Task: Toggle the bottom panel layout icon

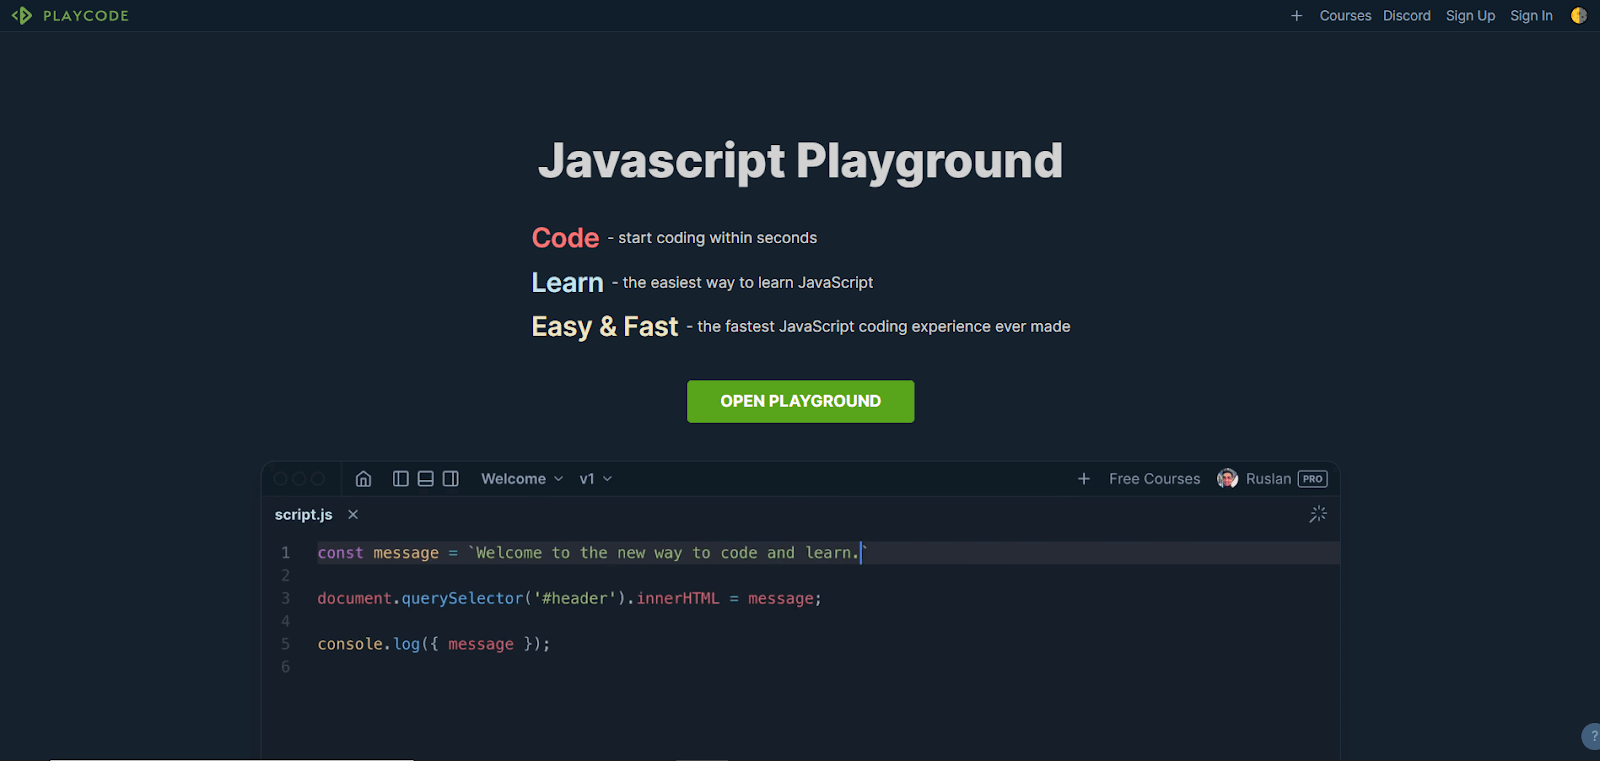Action: pyautogui.click(x=426, y=479)
